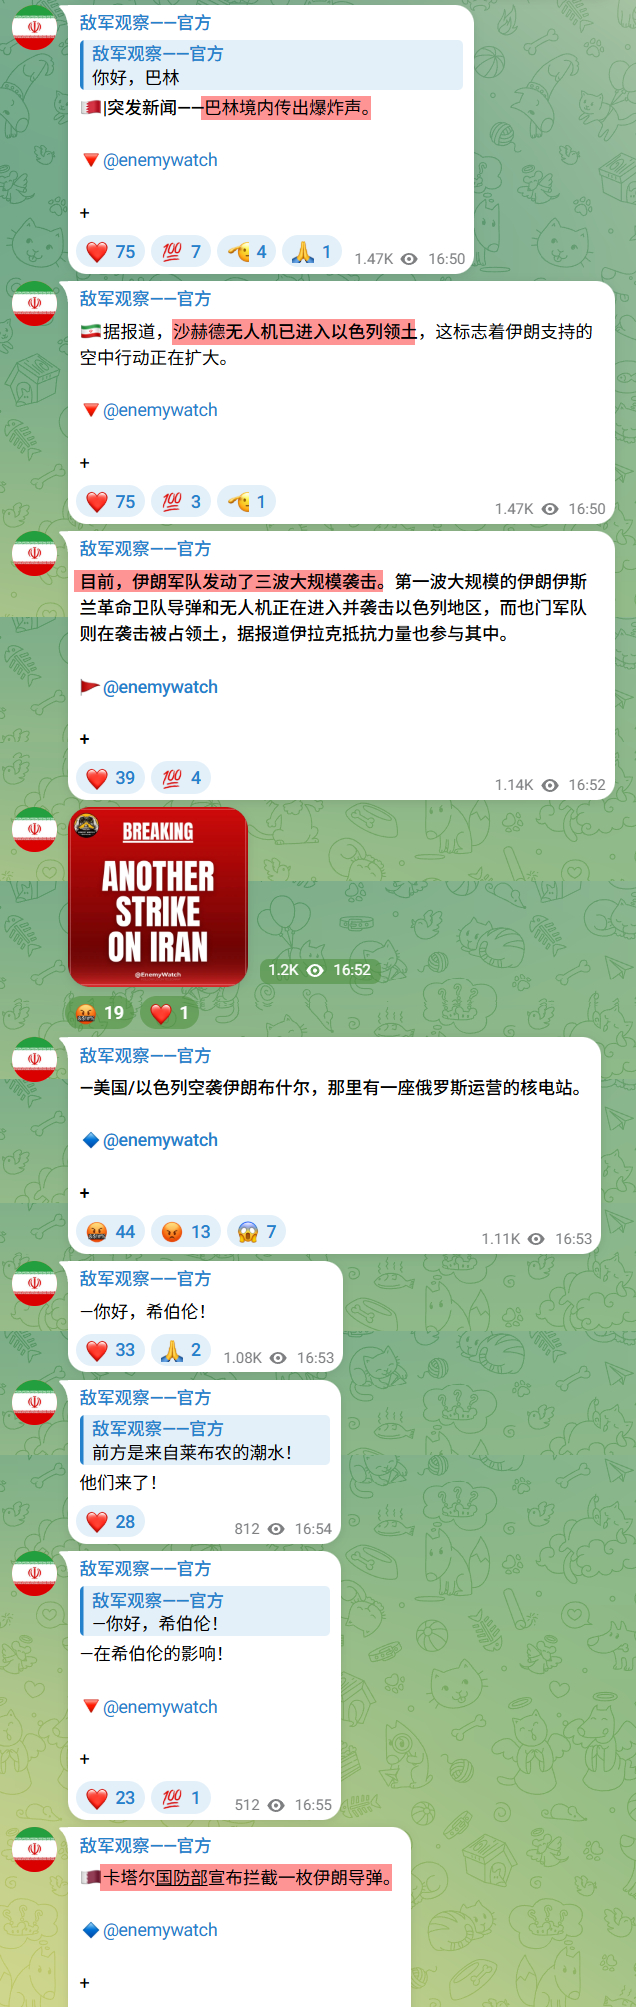Click the heart reaction with 75 on Bahrain explosion post
The image size is (636, 2007).
110,252
